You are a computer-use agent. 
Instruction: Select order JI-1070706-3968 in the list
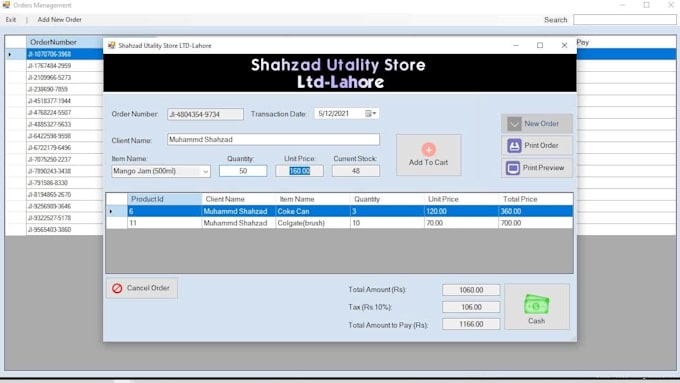(64, 54)
